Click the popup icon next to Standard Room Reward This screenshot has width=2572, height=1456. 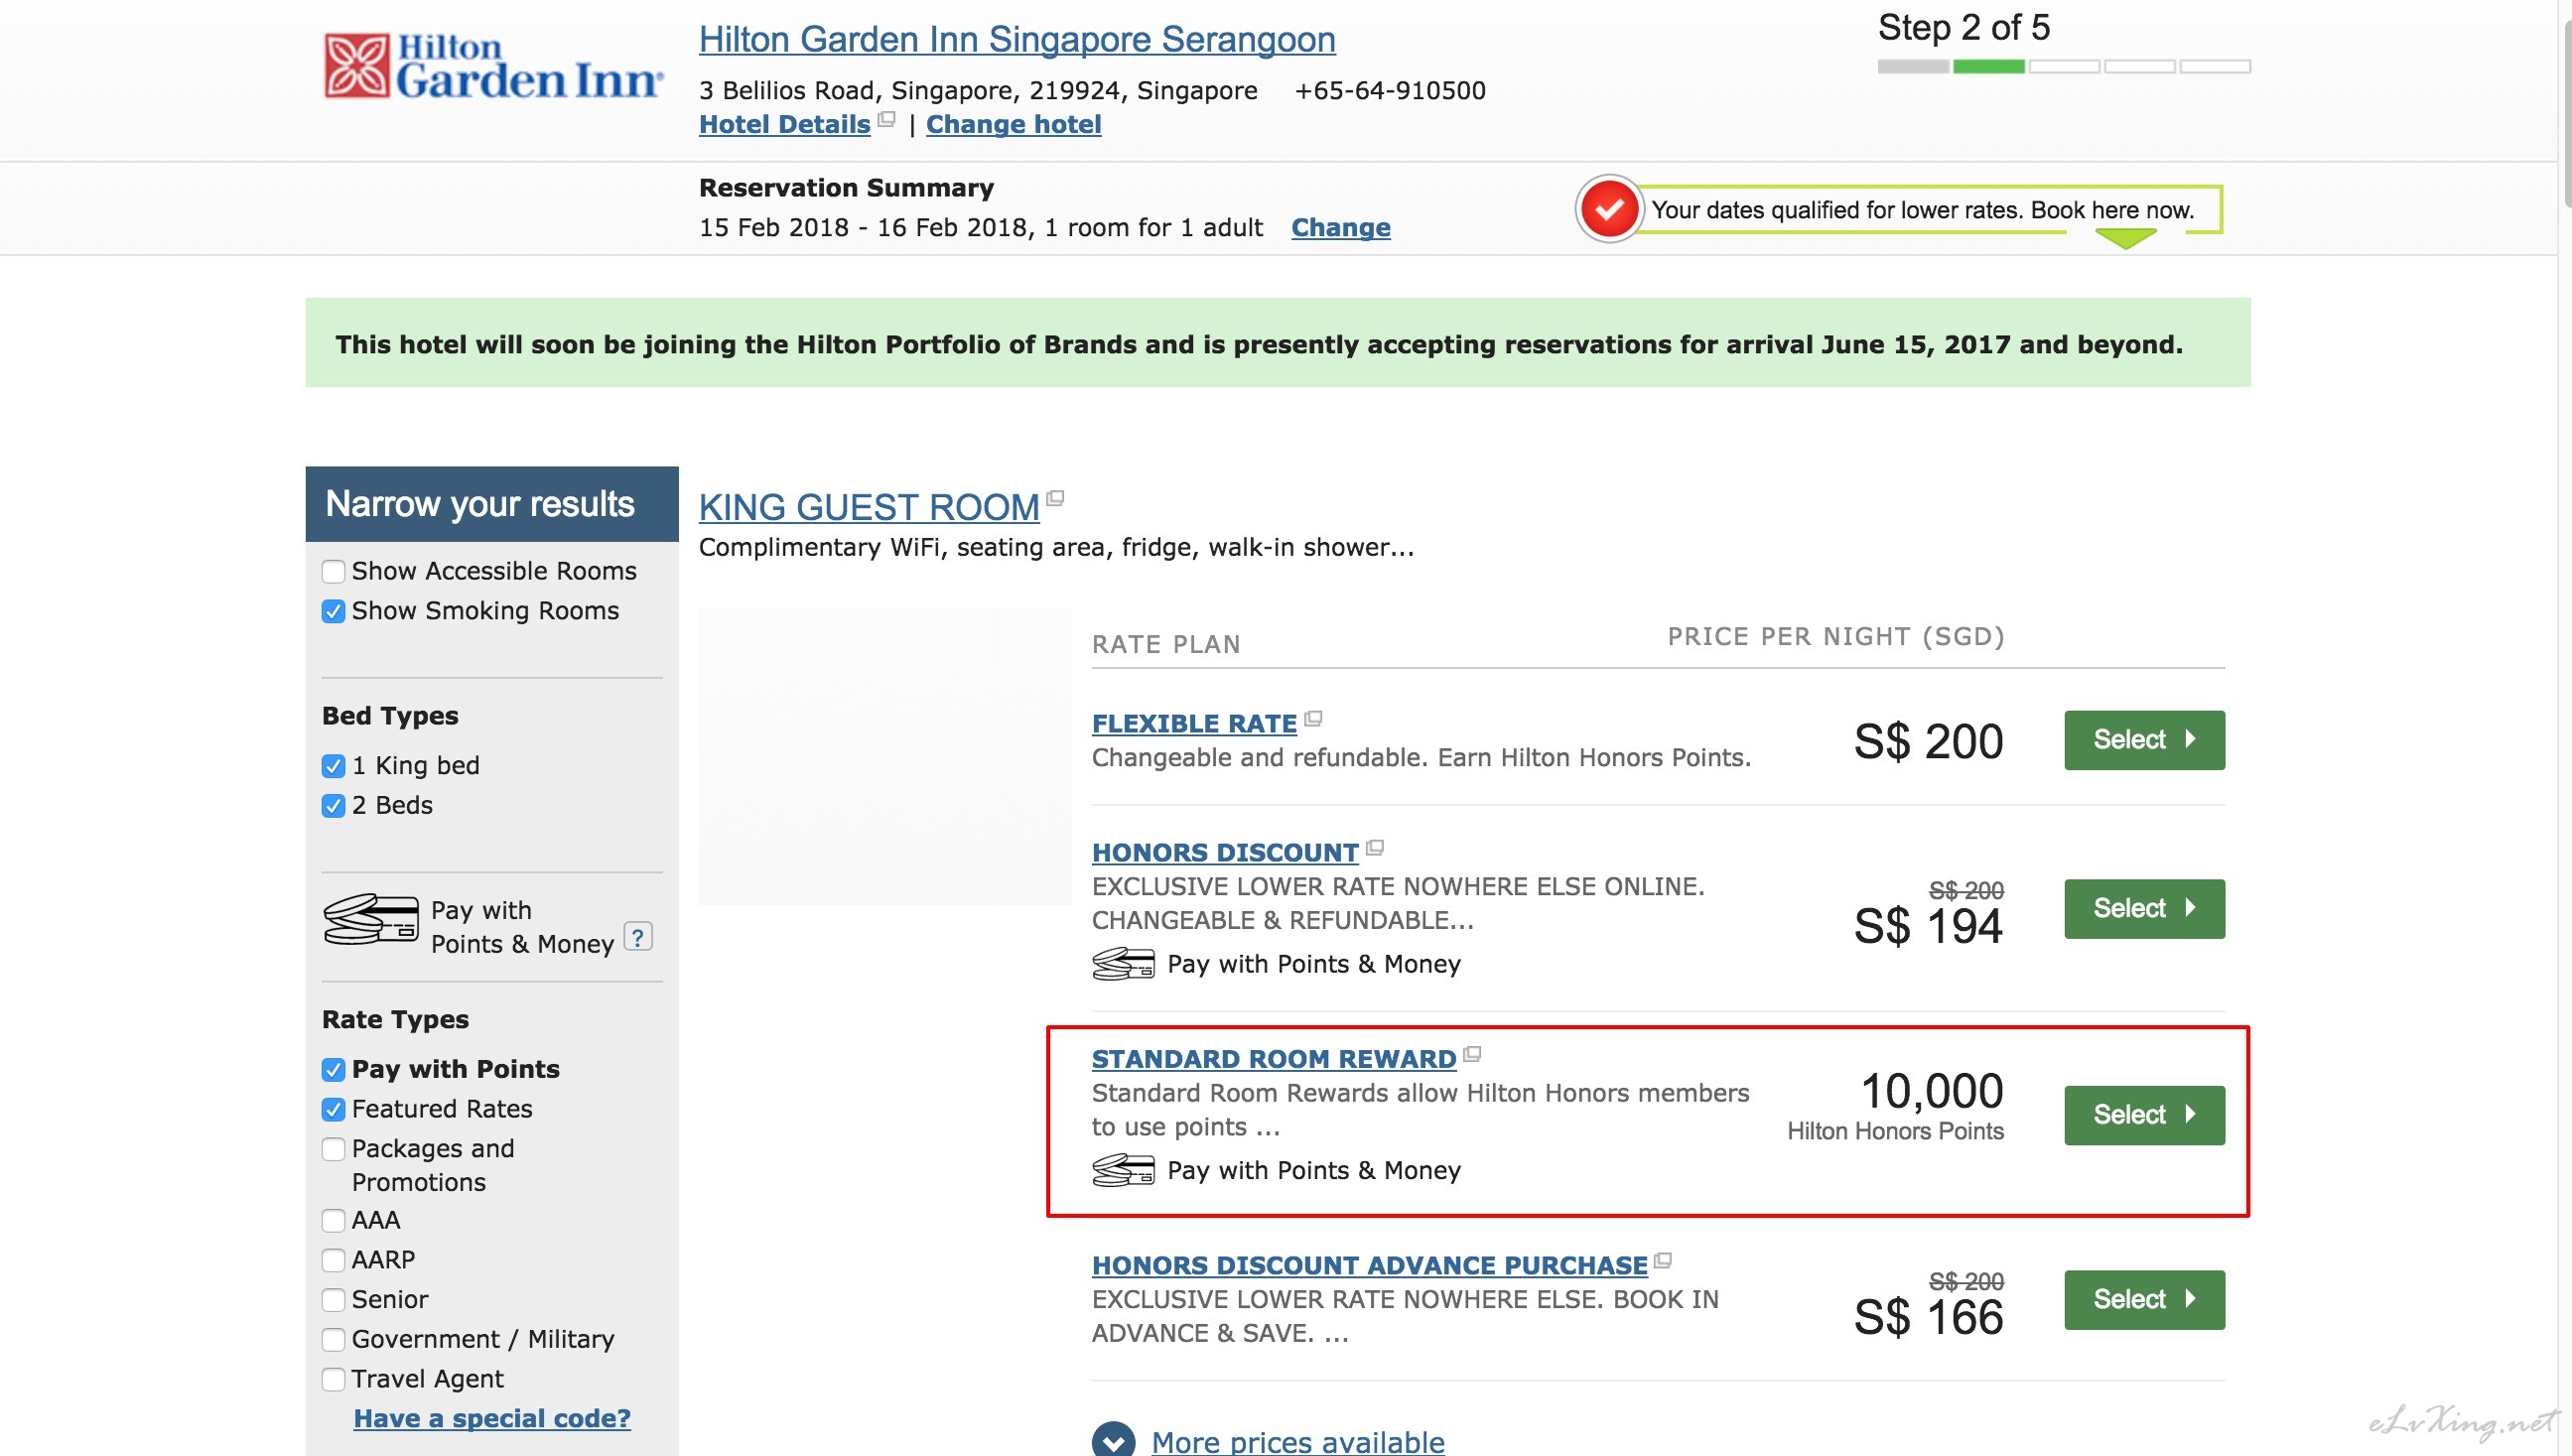1472,1054
